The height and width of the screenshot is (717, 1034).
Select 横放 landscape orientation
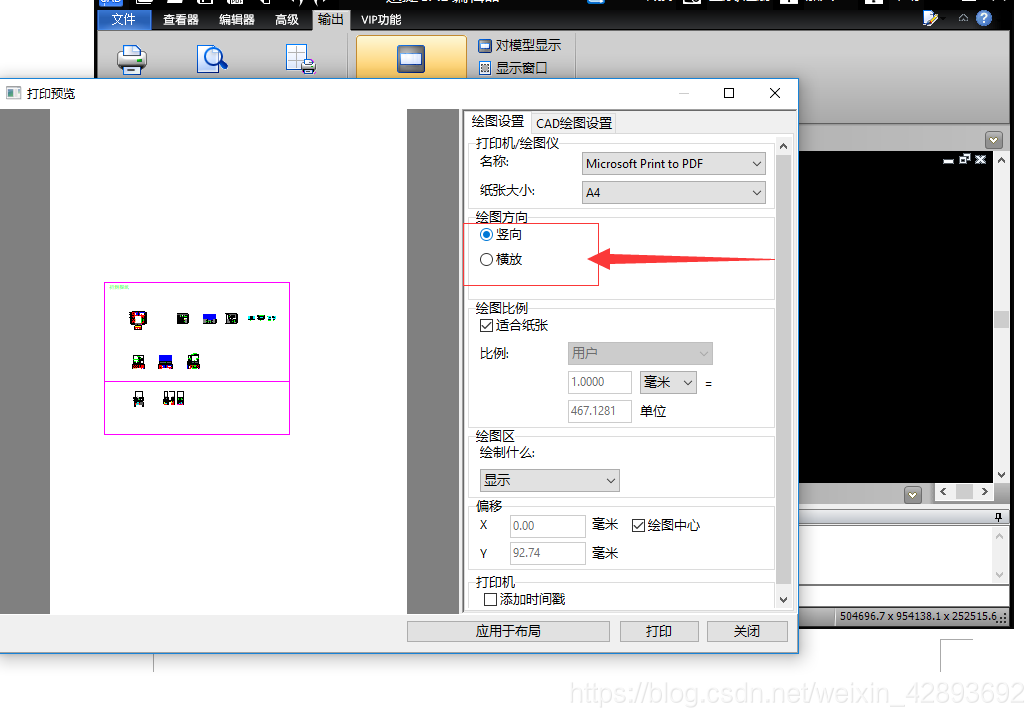pos(487,260)
